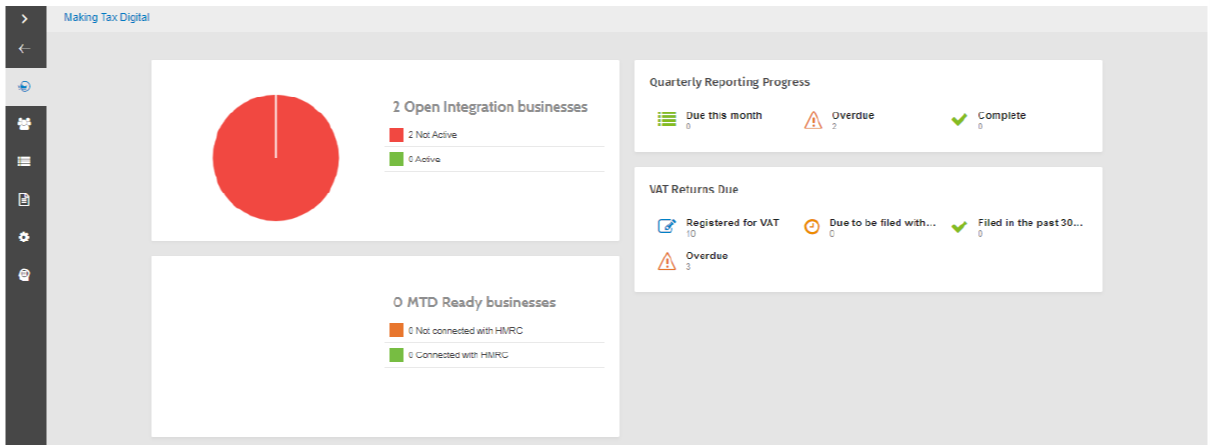
Task: Open the document sidebar icon
Action: tap(25, 199)
